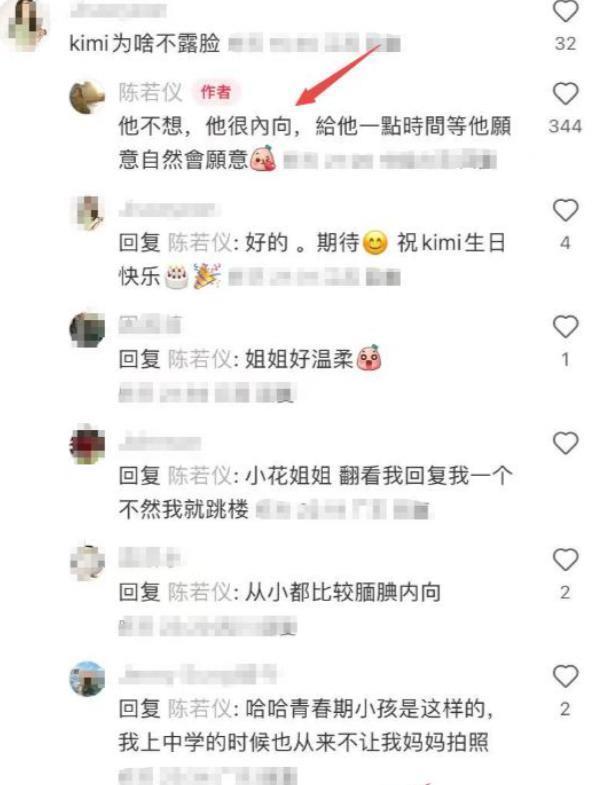Viewport: 594px width, 785px height.
Task: Like the '从小都比较腼腆内向' reply
Action: [x=565, y=559]
